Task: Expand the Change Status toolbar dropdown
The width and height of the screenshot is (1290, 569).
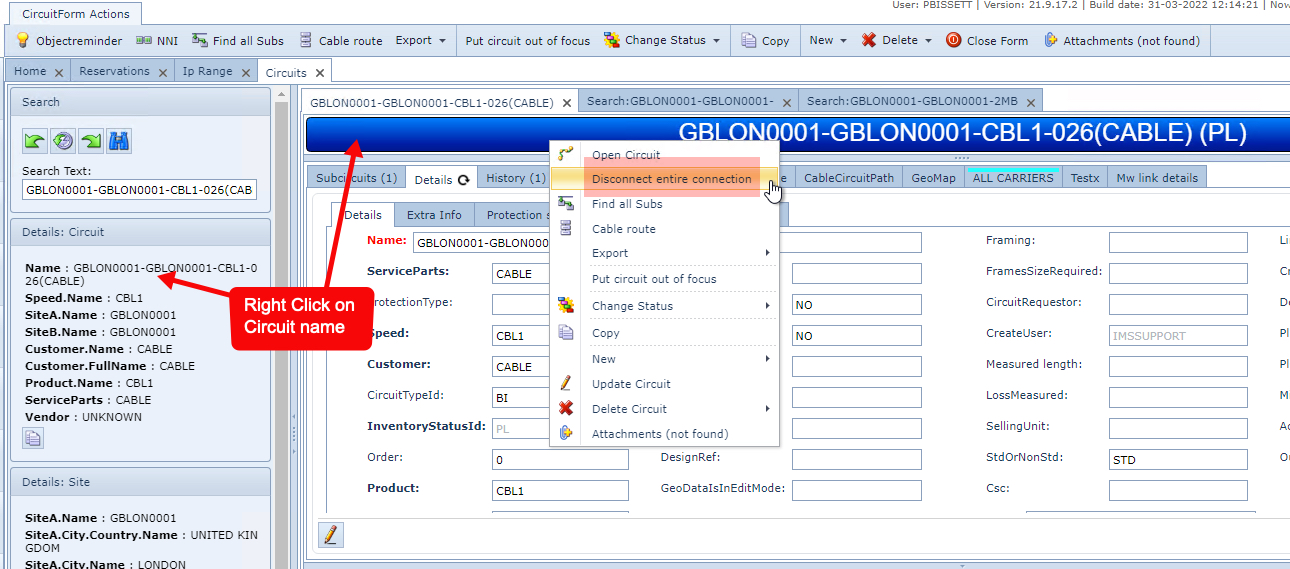Action: [662, 41]
